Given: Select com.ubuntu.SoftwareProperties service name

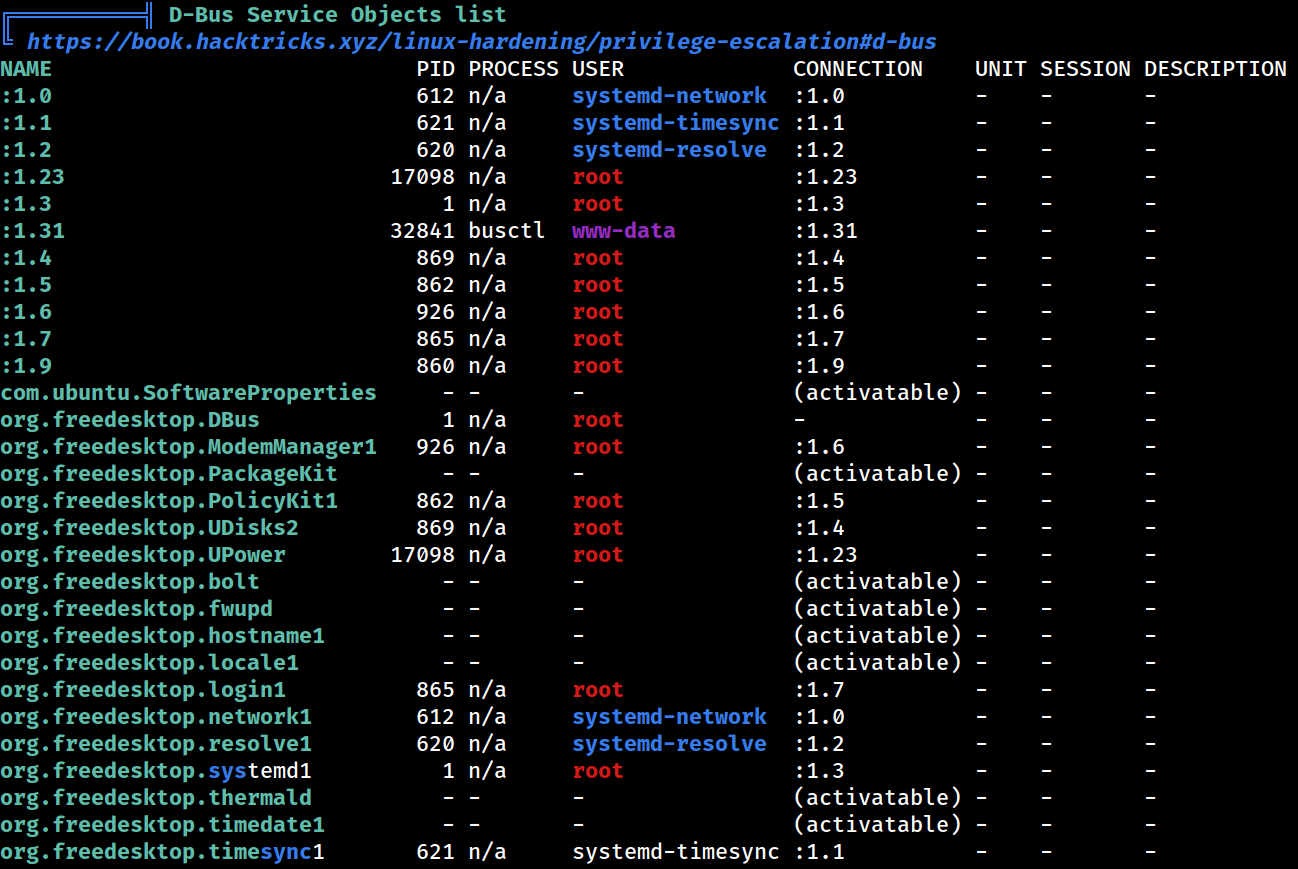Looking at the screenshot, I should point(188,393).
